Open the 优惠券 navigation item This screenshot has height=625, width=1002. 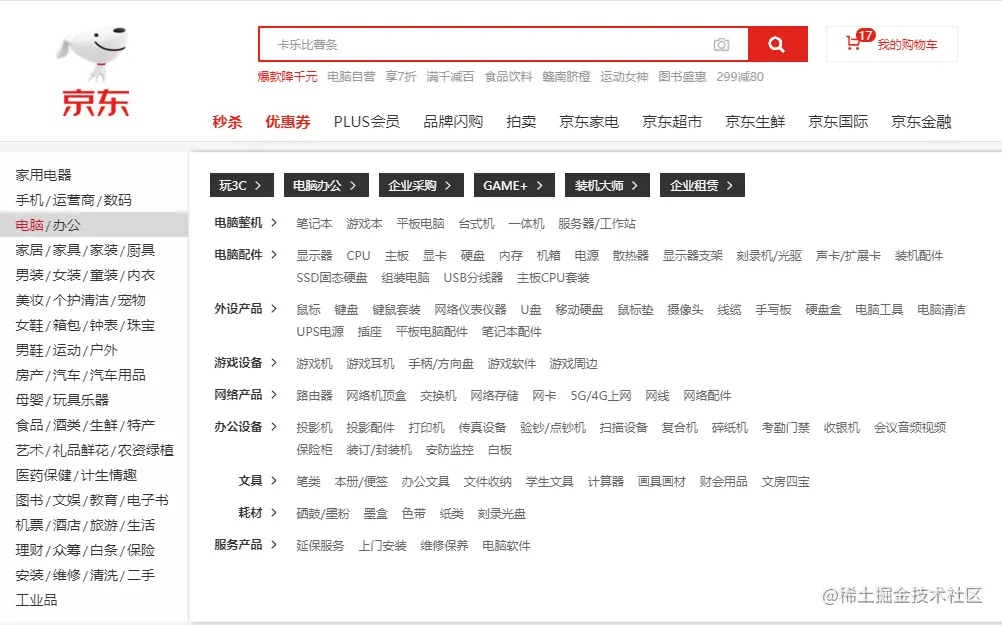pyautogui.click(x=288, y=121)
